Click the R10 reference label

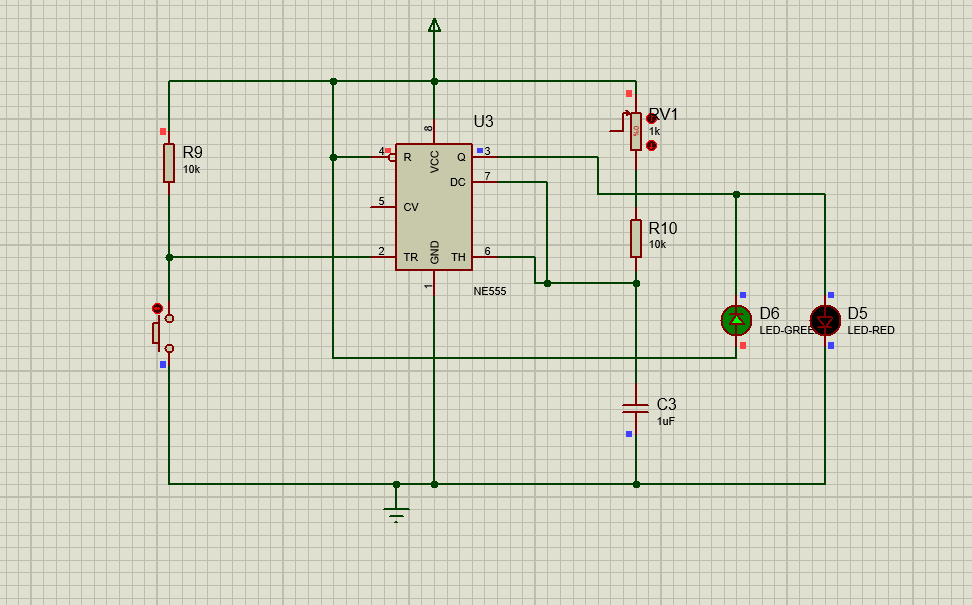click(663, 228)
